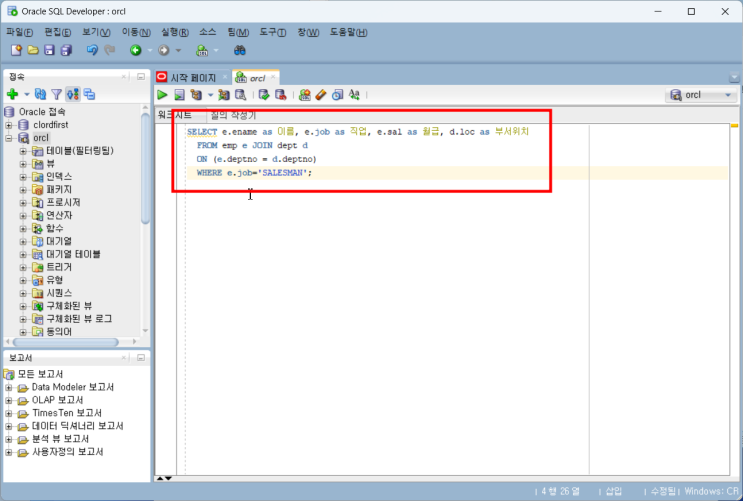
Task: Click the Collapse All icon in connections panel
Action: point(89,94)
